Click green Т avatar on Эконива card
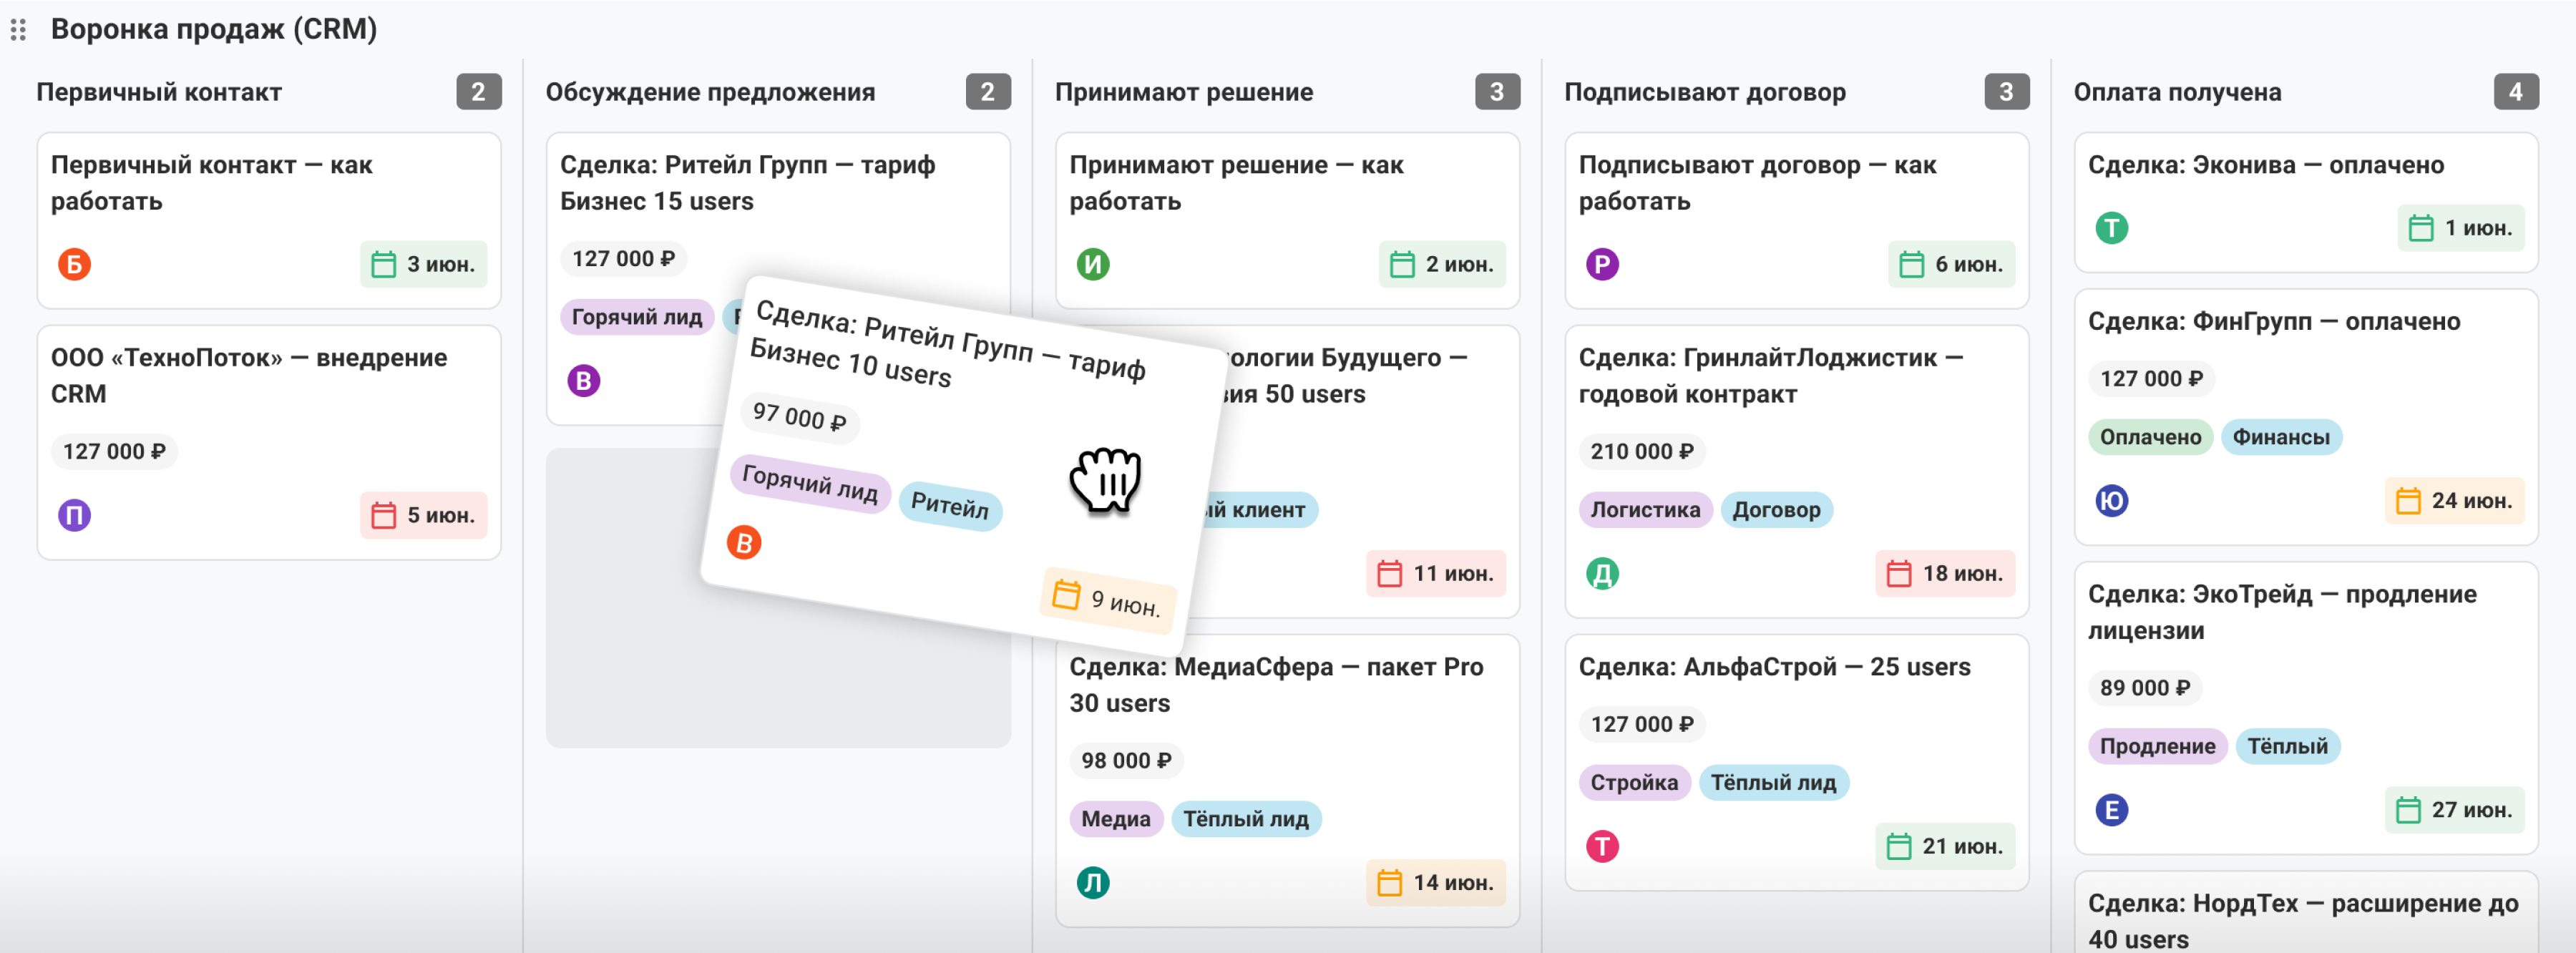The image size is (2576, 953). click(2112, 228)
